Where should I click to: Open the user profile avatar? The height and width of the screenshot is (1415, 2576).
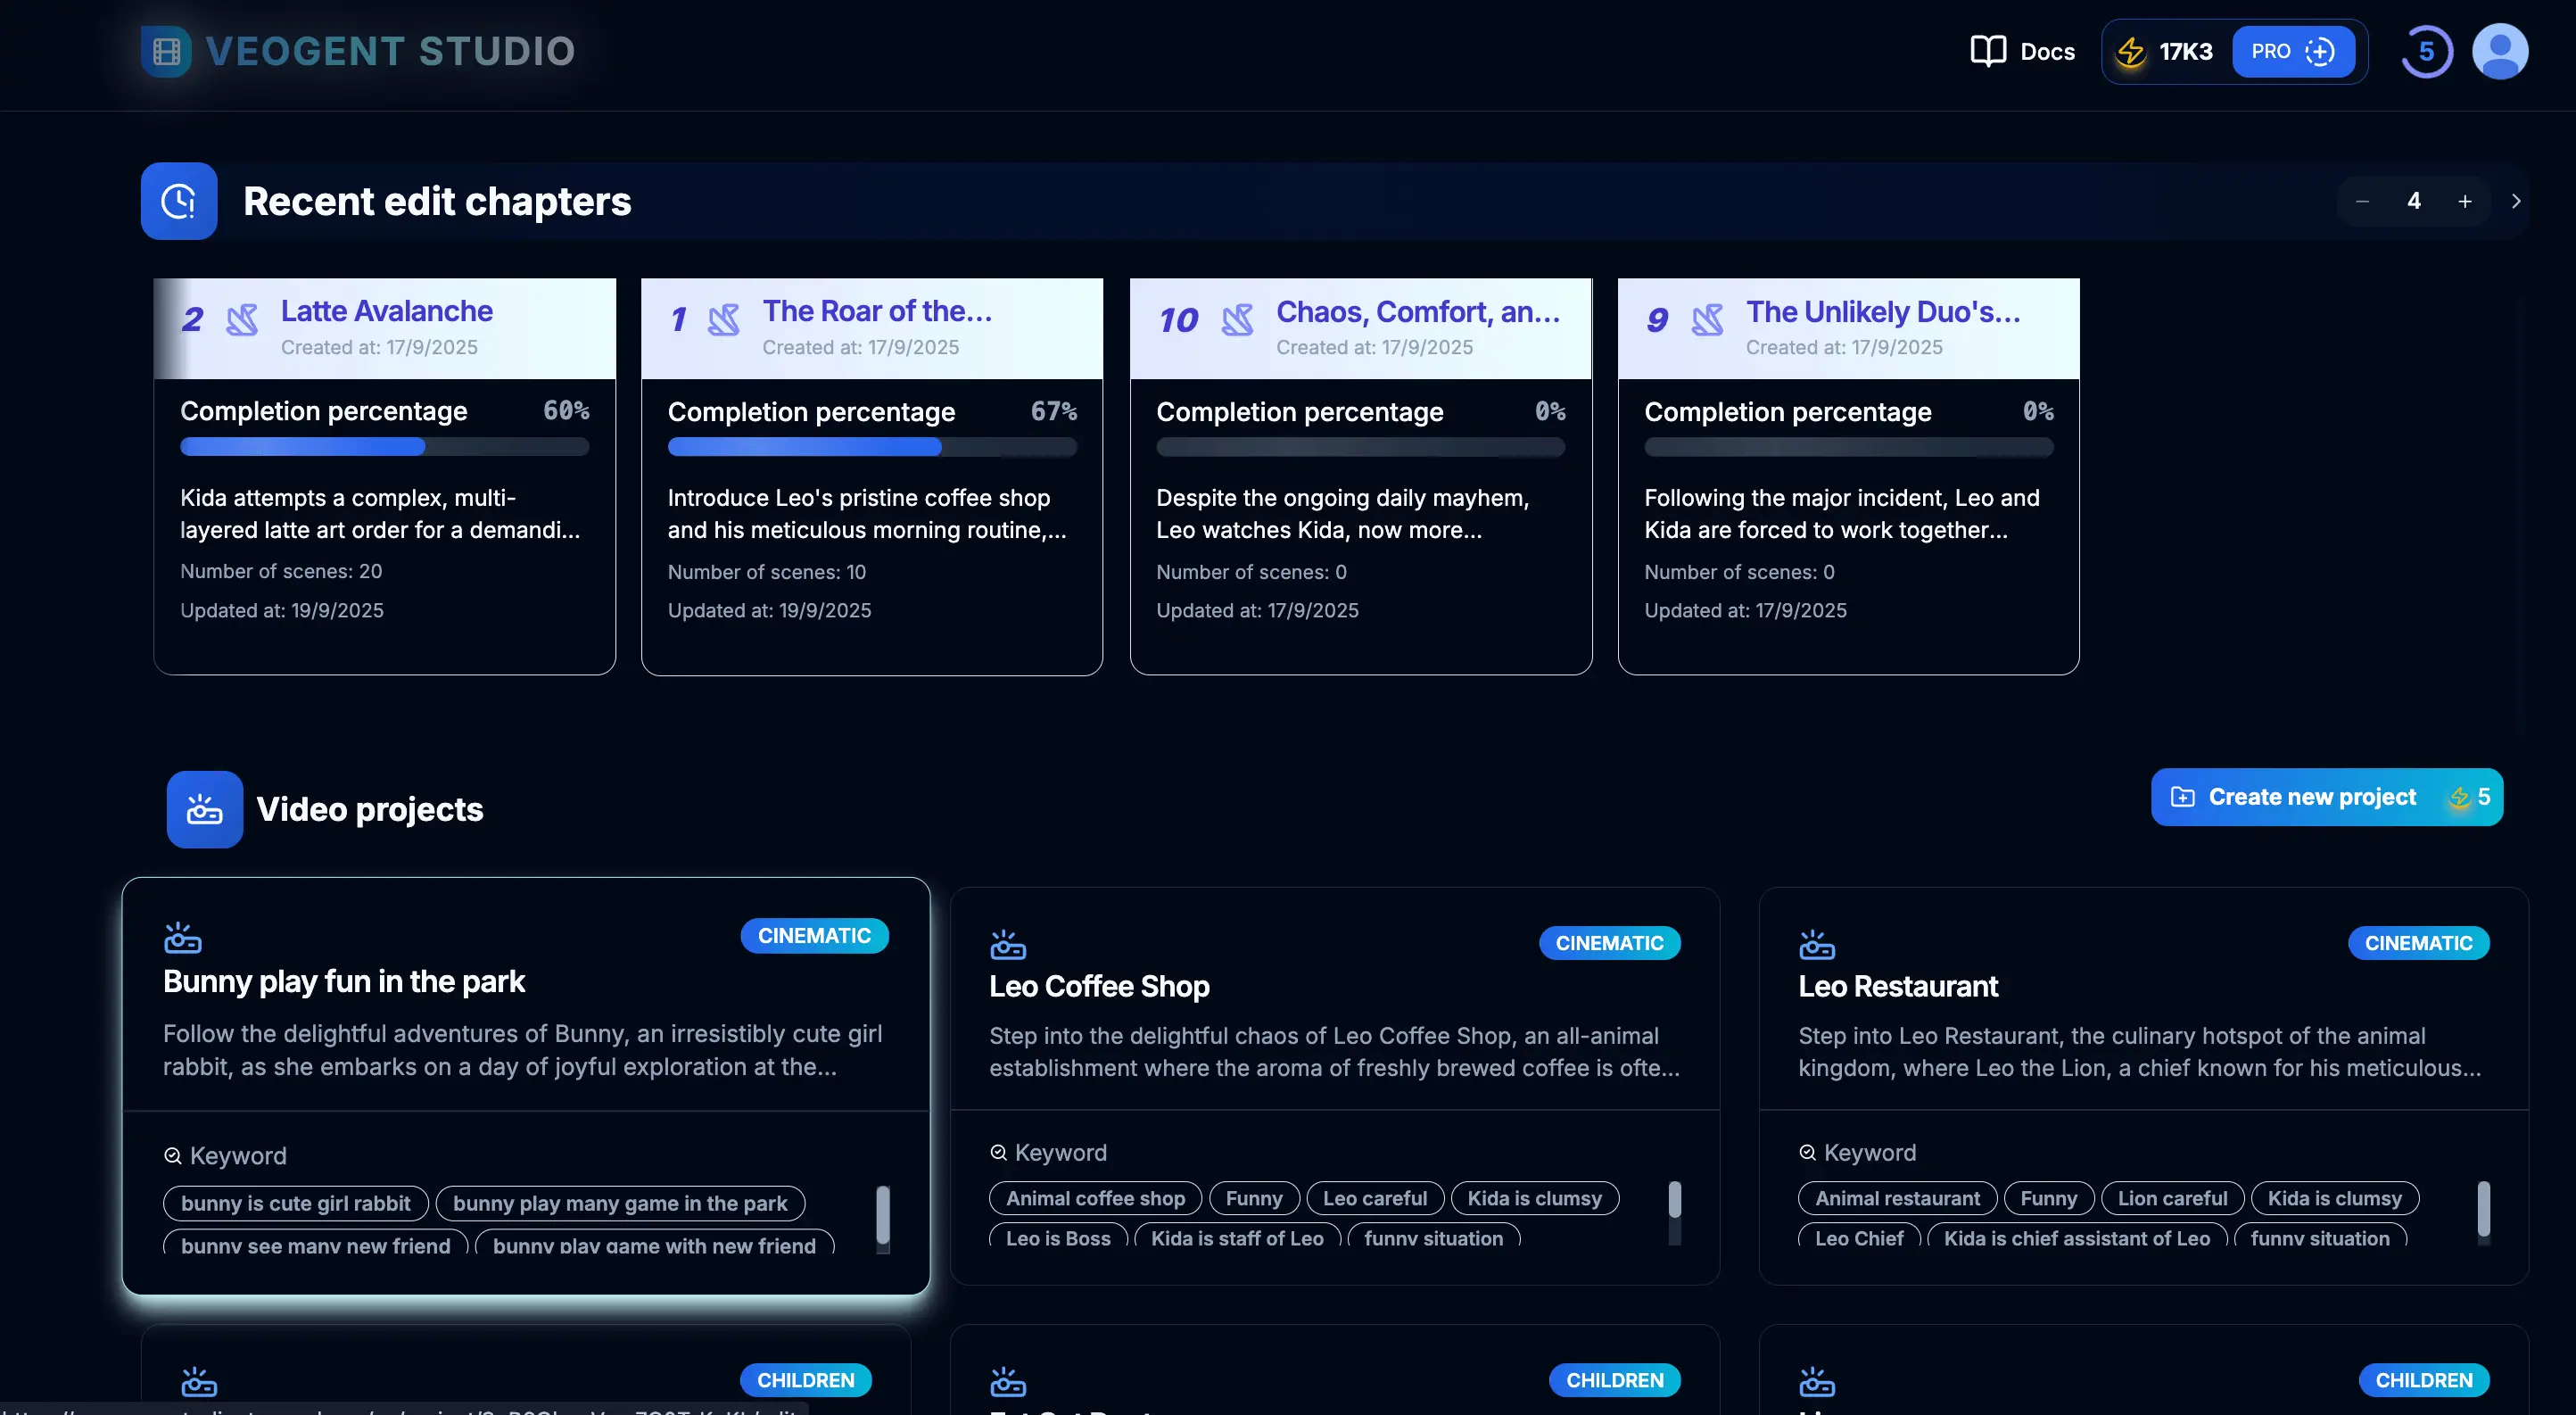point(2500,51)
